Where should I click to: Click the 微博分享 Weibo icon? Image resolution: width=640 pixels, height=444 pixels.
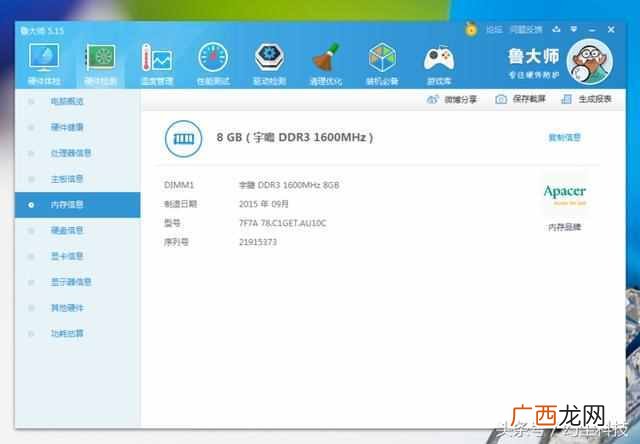coord(432,99)
